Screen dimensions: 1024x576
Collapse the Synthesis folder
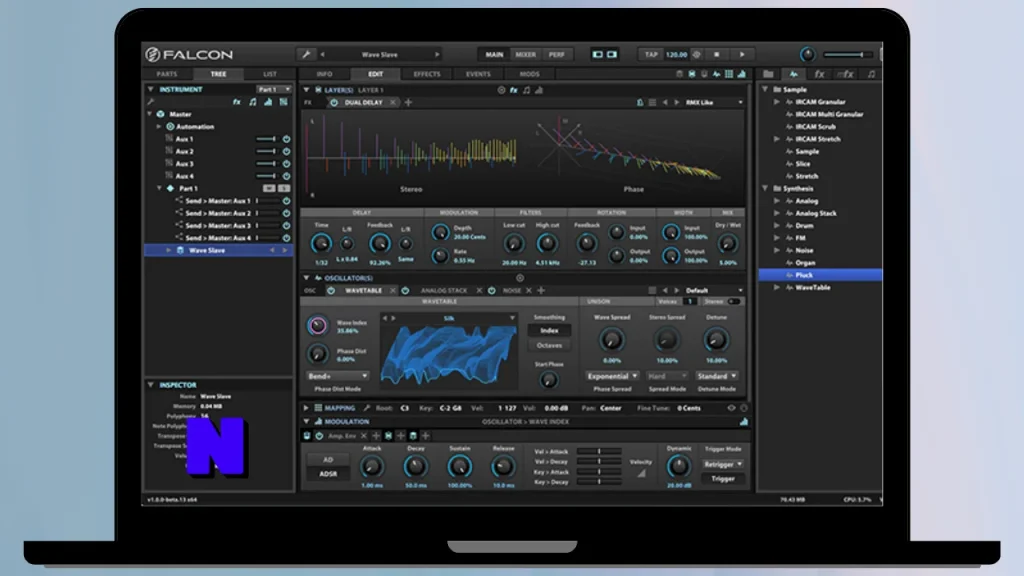click(765, 189)
